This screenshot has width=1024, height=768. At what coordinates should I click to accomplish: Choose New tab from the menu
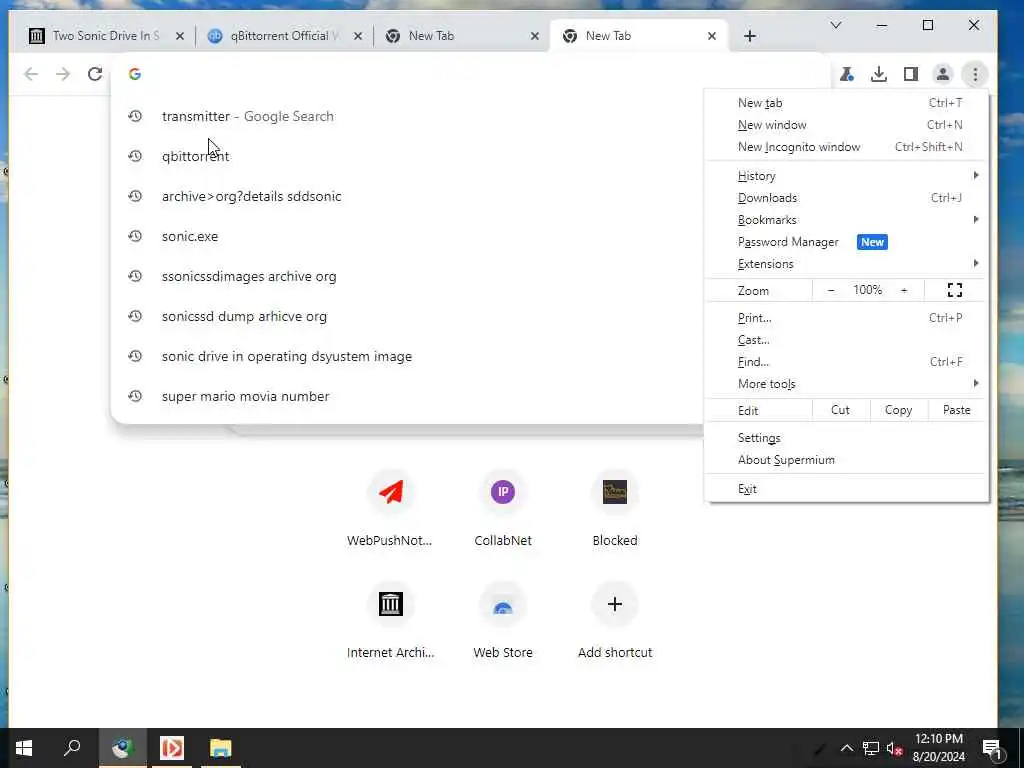(x=846, y=103)
